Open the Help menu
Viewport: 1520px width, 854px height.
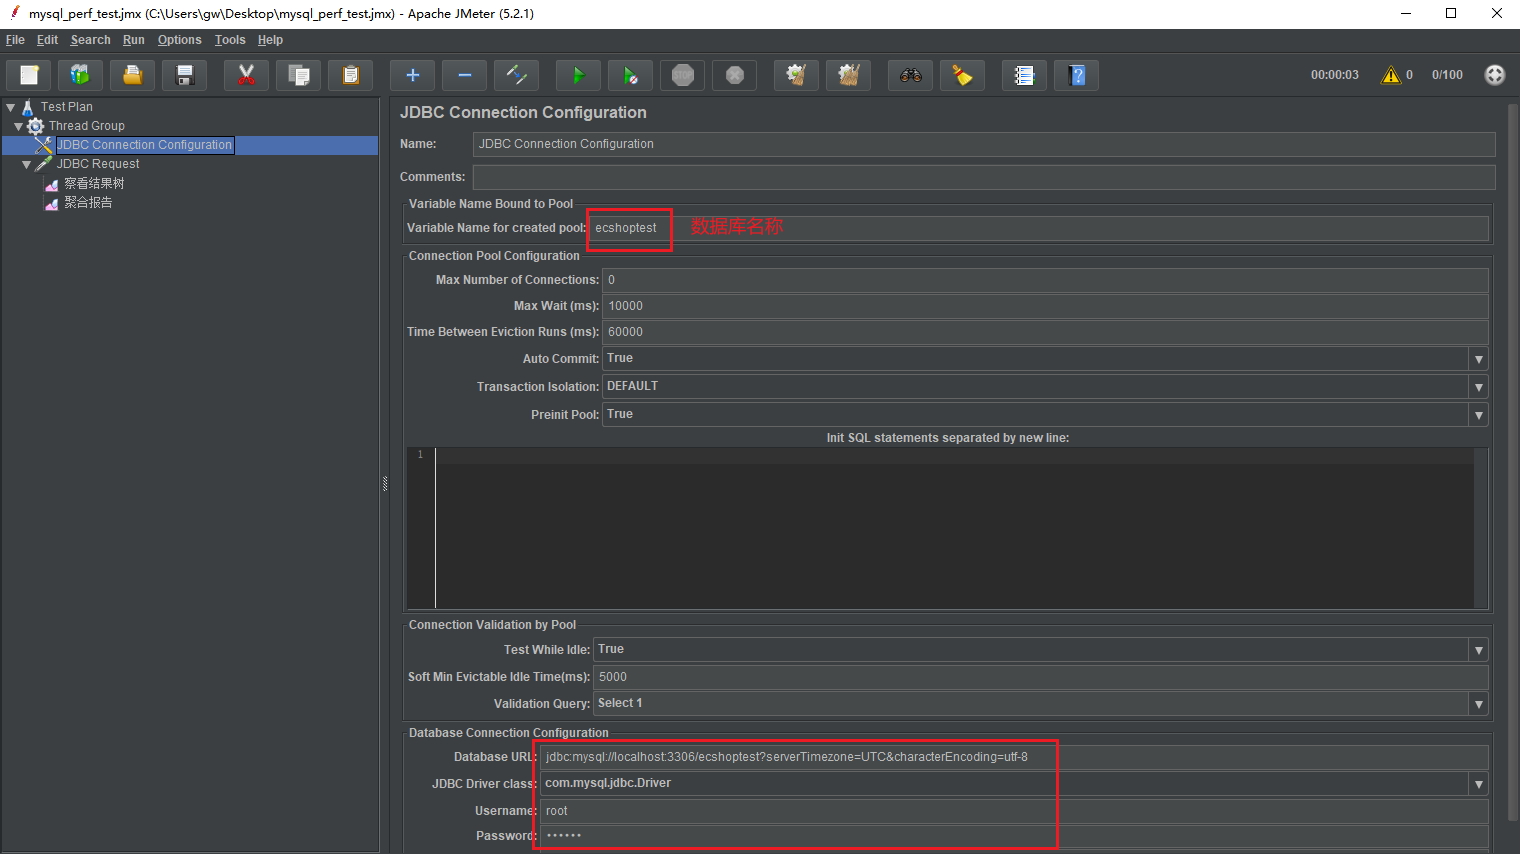click(x=270, y=40)
